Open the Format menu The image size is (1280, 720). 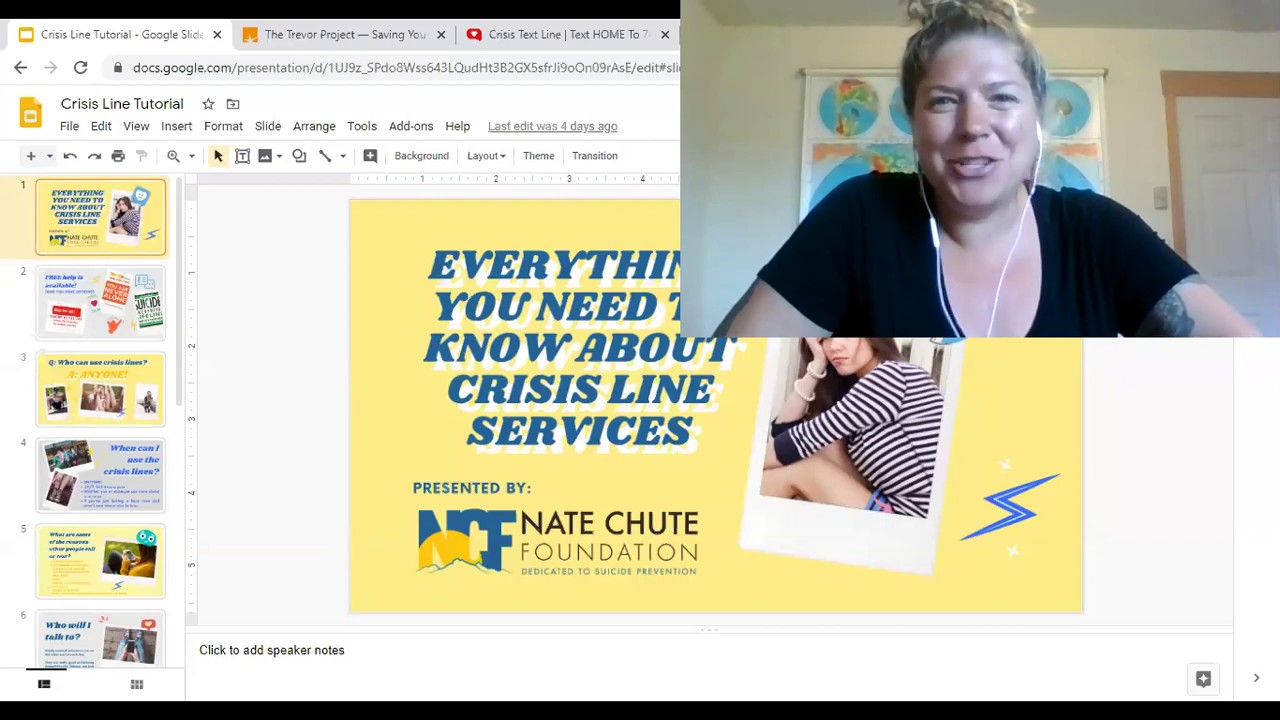[223, 126]
